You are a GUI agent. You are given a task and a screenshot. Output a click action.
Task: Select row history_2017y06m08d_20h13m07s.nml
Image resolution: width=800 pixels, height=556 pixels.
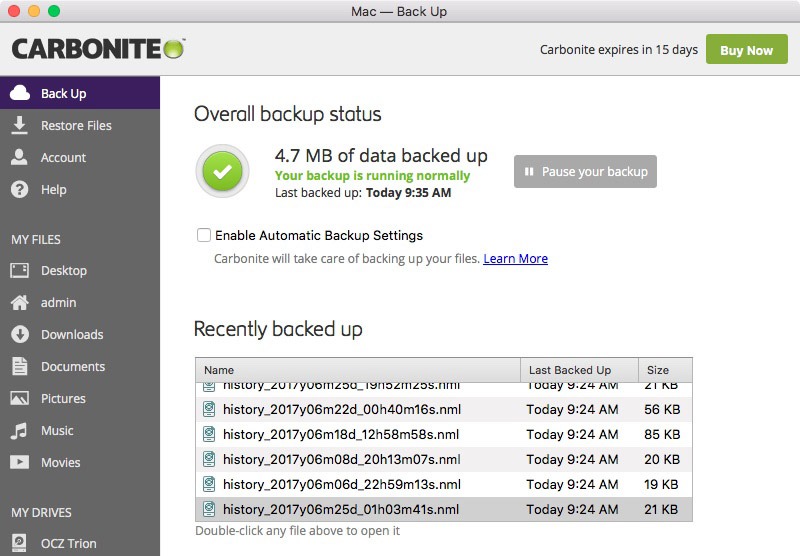point(443,459)
